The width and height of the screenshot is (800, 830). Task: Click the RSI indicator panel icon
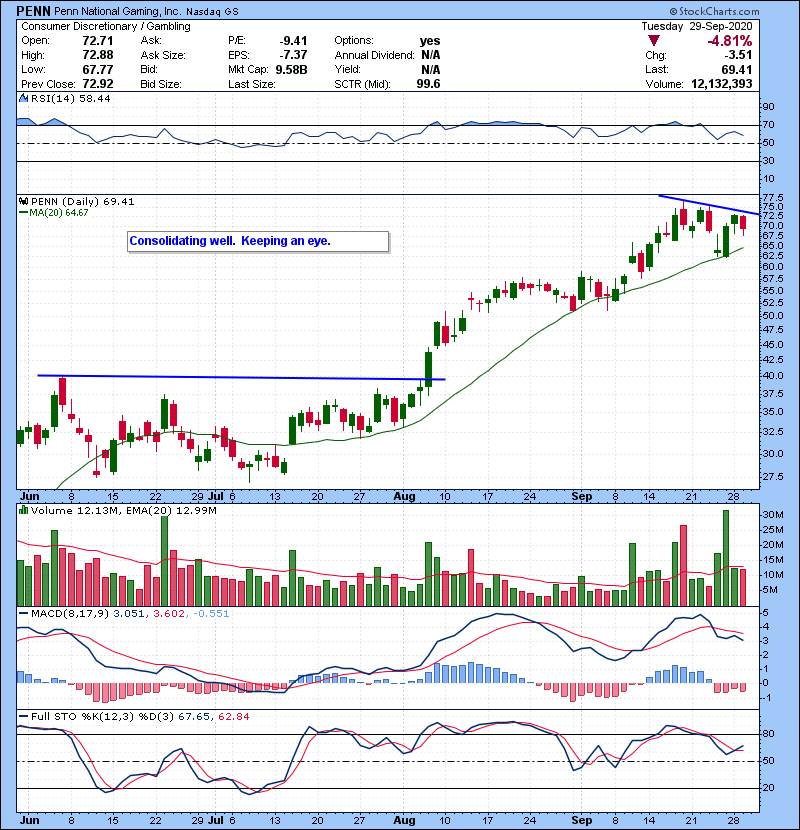click(x=23, y=98)
